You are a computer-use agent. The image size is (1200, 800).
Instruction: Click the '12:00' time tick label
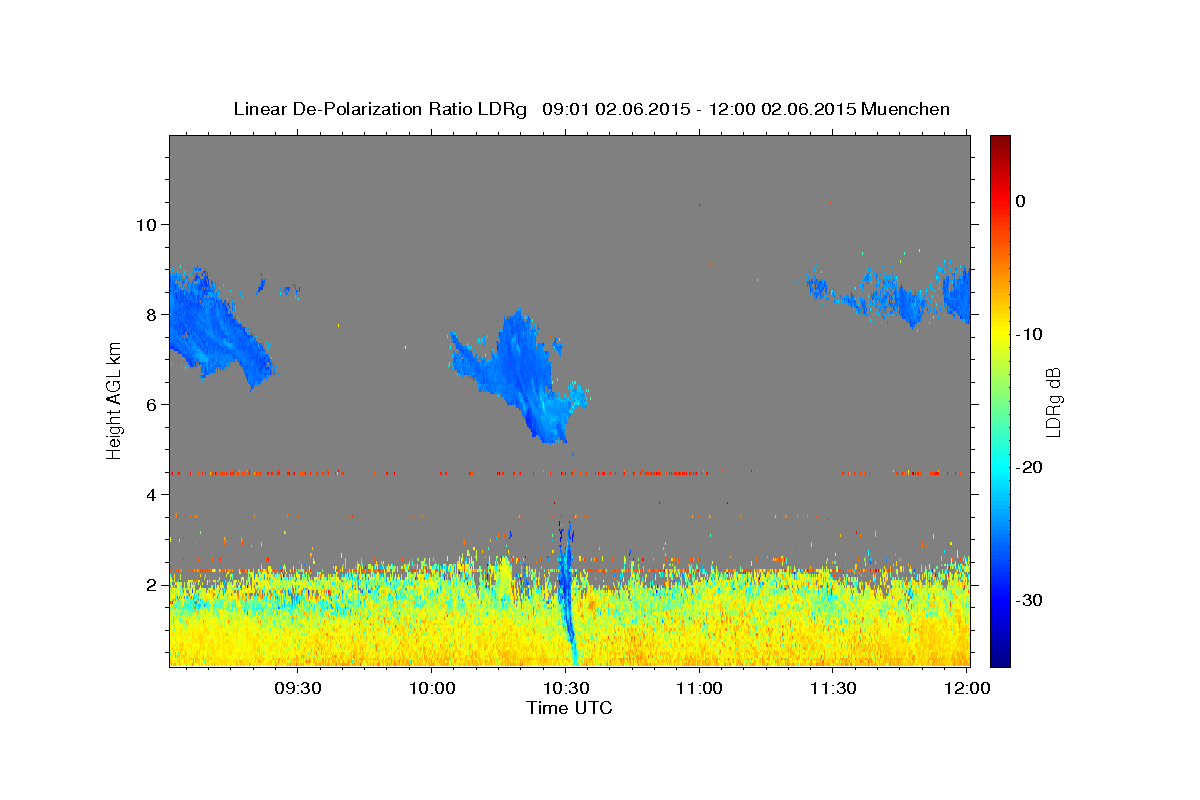point(967,688)
